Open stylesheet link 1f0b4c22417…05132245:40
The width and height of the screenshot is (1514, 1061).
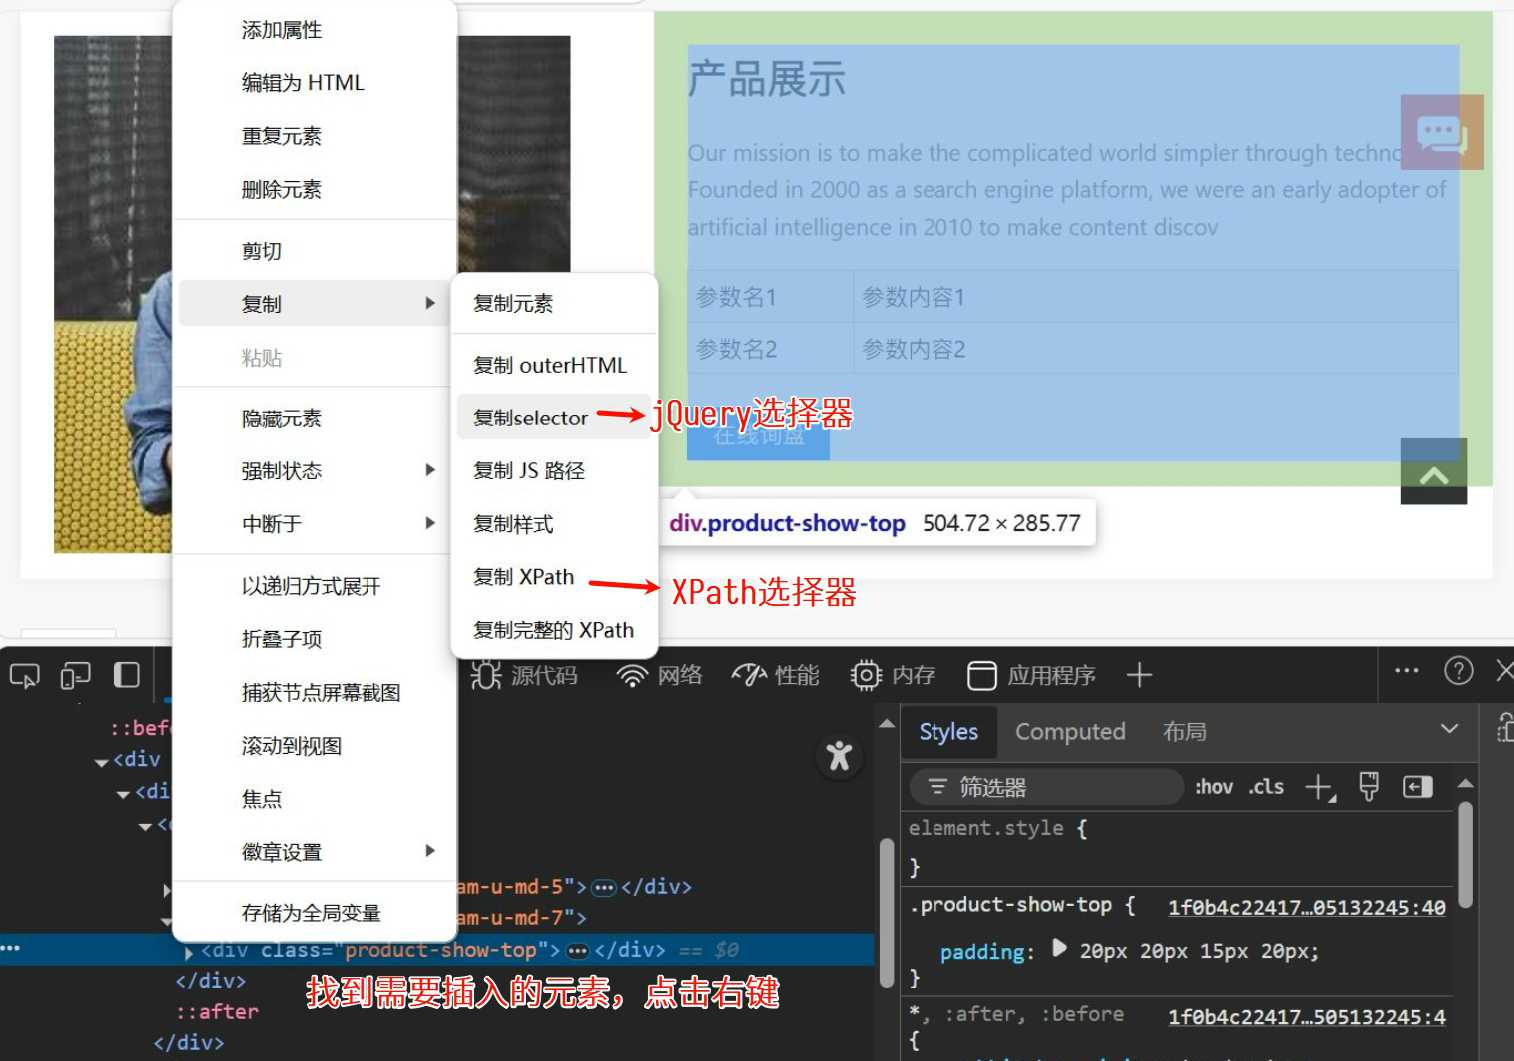tap(1307, 907)
